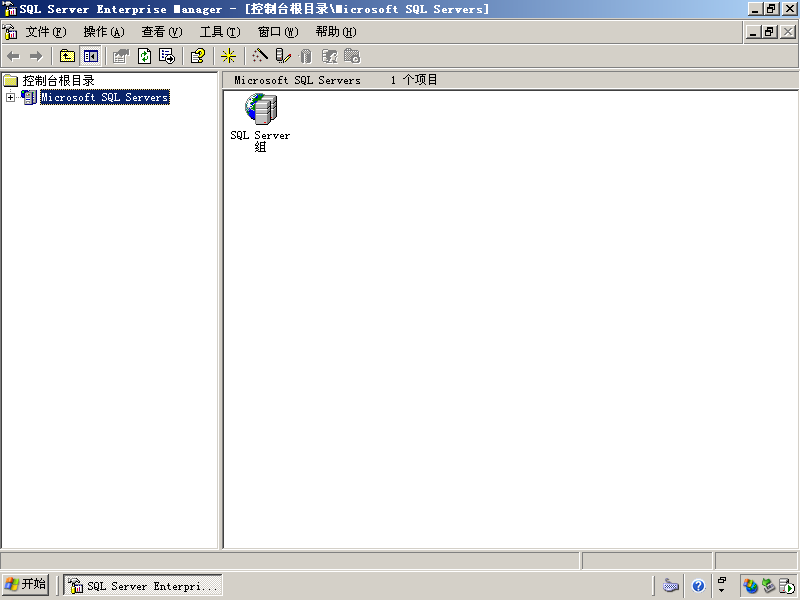This screenshot has height=600, width=800.
Task: Expand the Microsoft SQL Servers tree node
Action: [10, 97]
